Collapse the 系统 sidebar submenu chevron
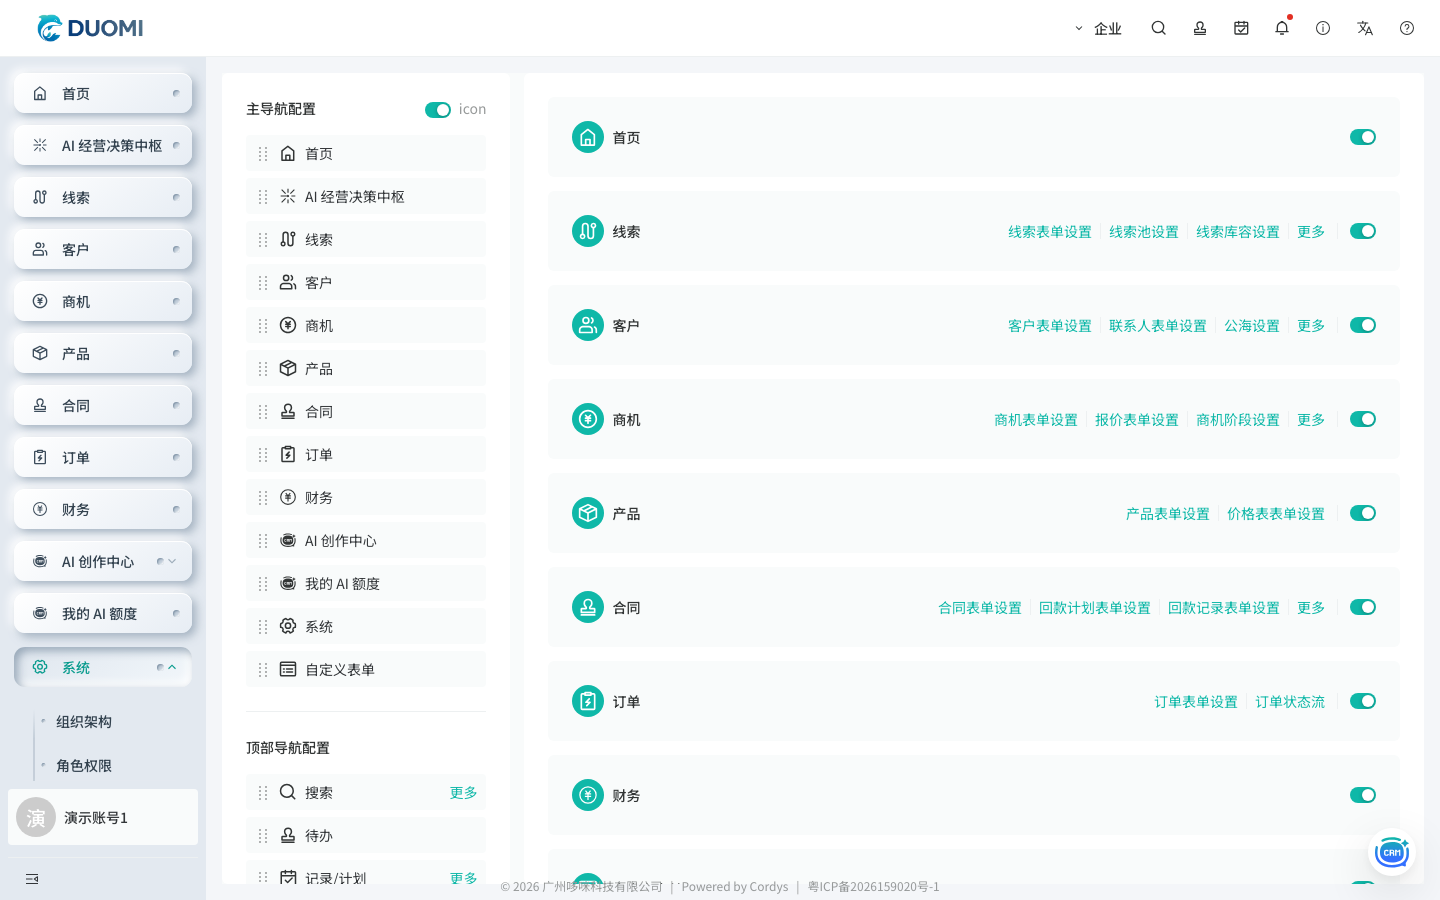Image resolution: width=1440 pixels, height=900 pixels. 172,667
